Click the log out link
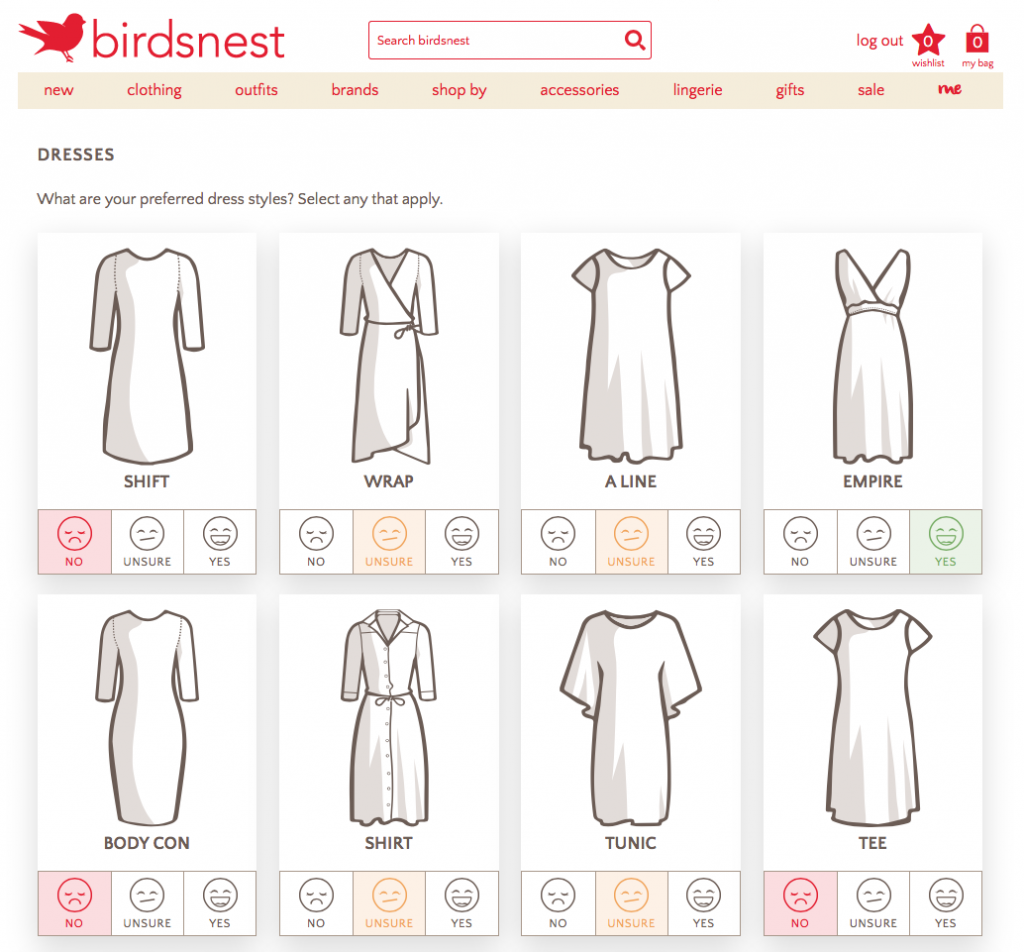Viewport: 1024px width, 952px height. [879, 41]
